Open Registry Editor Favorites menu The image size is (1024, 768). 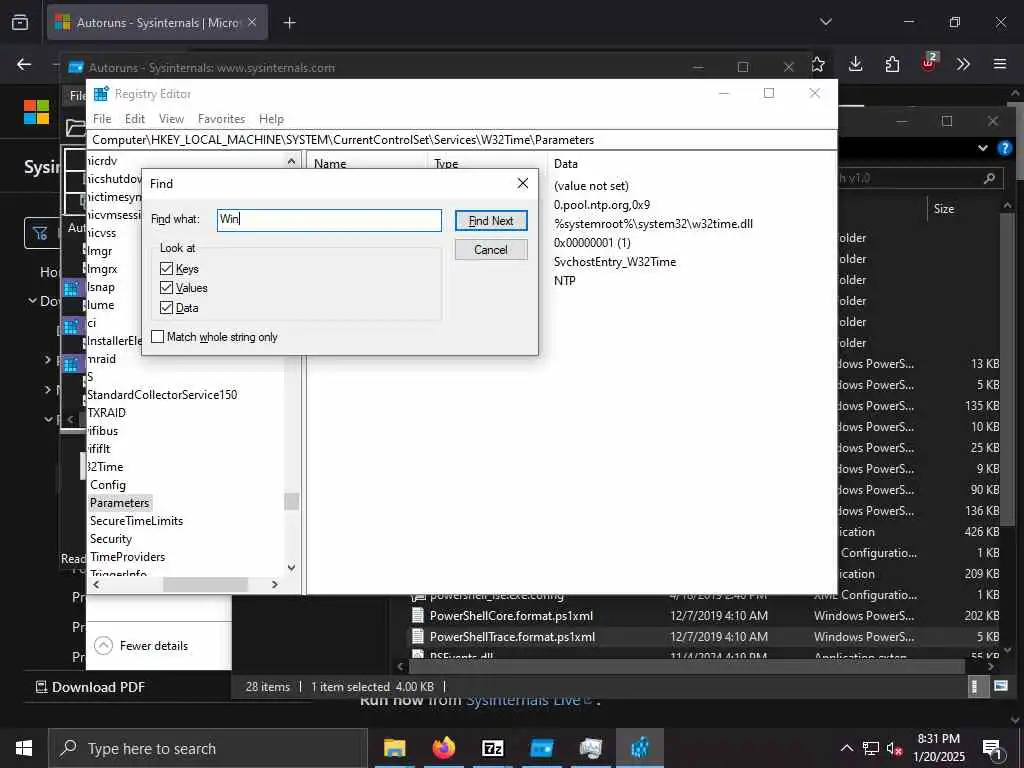[x=221, y=119]
